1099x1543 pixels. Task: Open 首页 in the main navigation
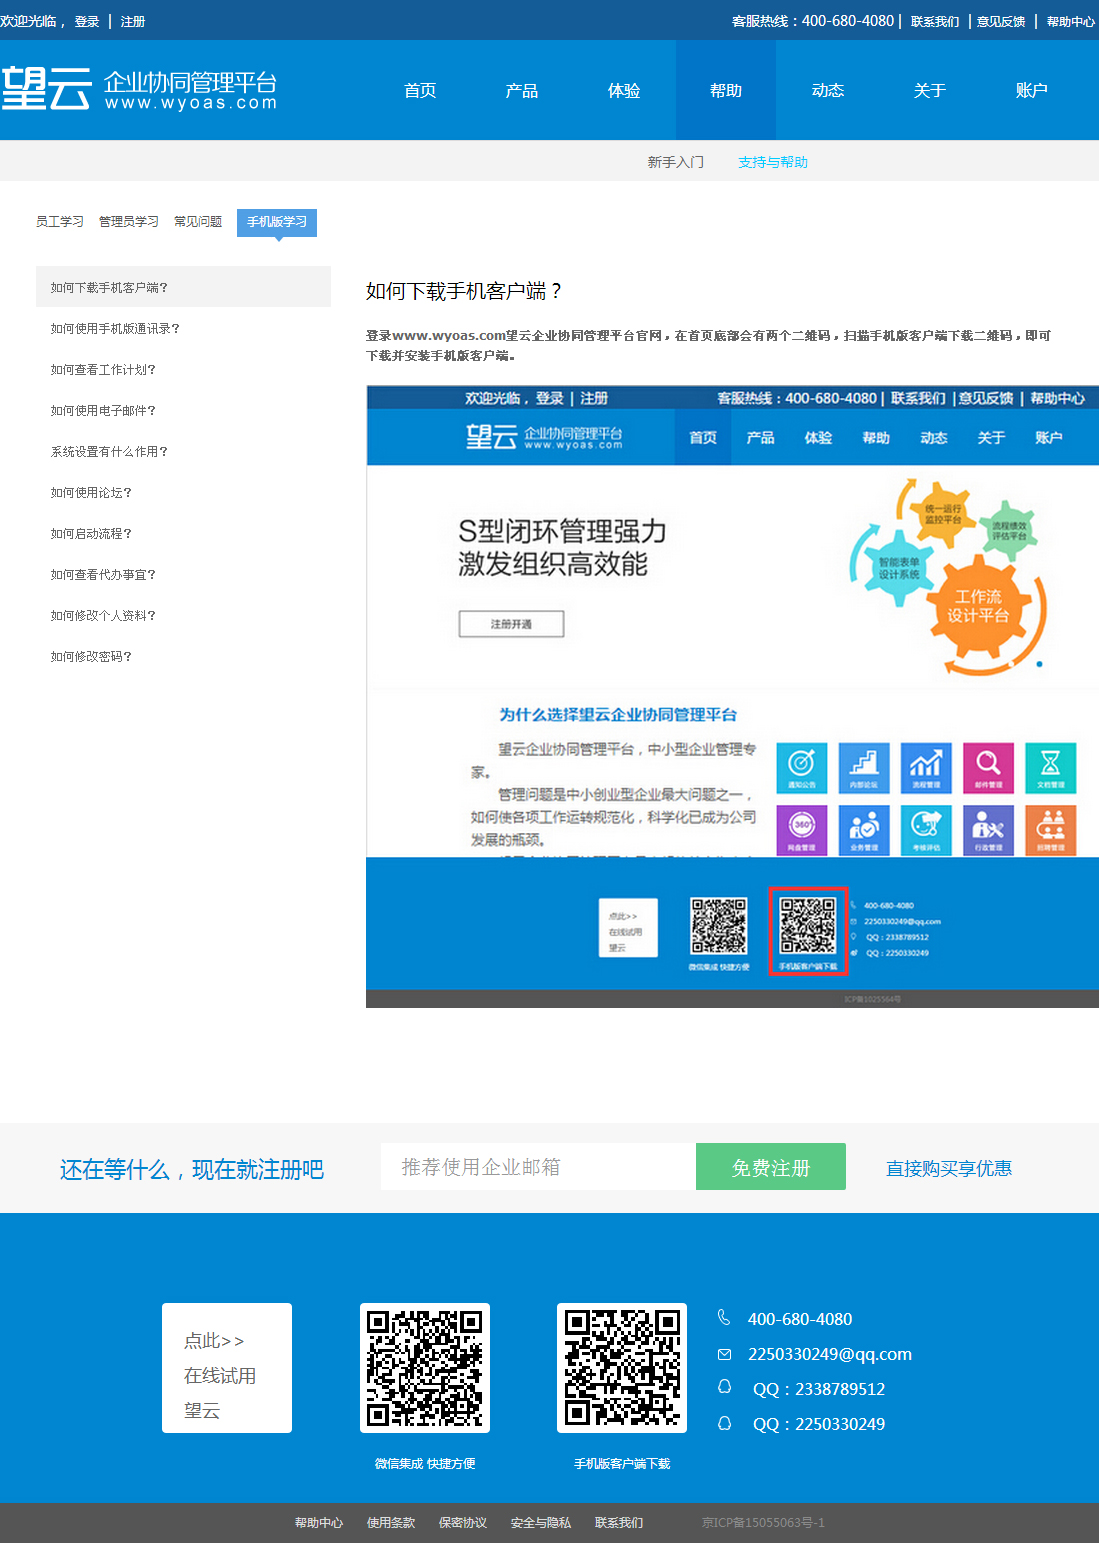[x=420, y=90]
